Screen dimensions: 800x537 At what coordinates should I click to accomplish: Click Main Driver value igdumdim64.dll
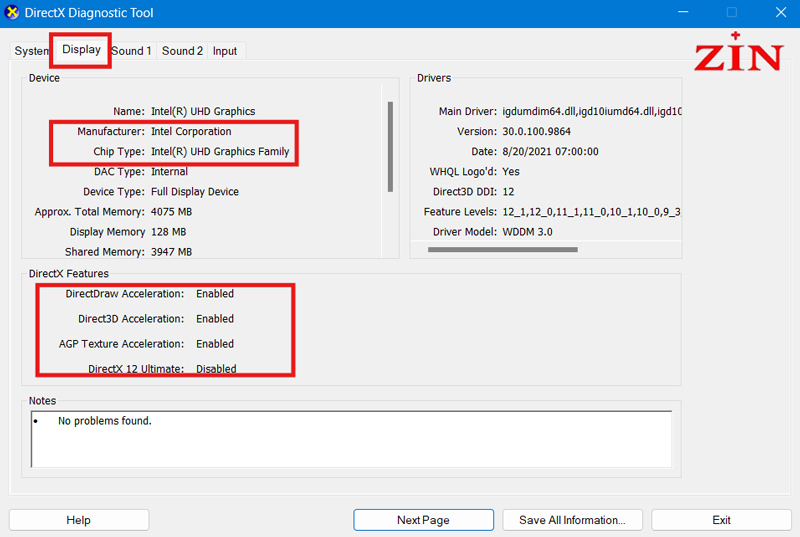point(592,111)
